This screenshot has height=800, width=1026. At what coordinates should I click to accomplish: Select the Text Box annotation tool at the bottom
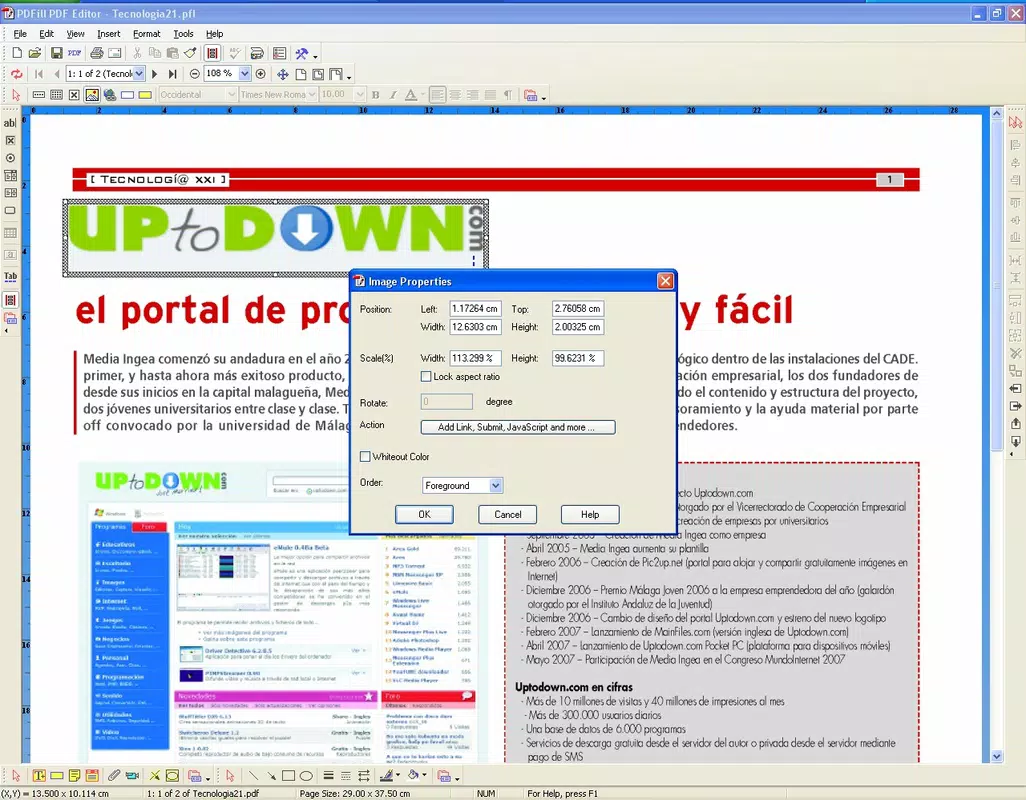pyautogui.click(x=39, y=776)
